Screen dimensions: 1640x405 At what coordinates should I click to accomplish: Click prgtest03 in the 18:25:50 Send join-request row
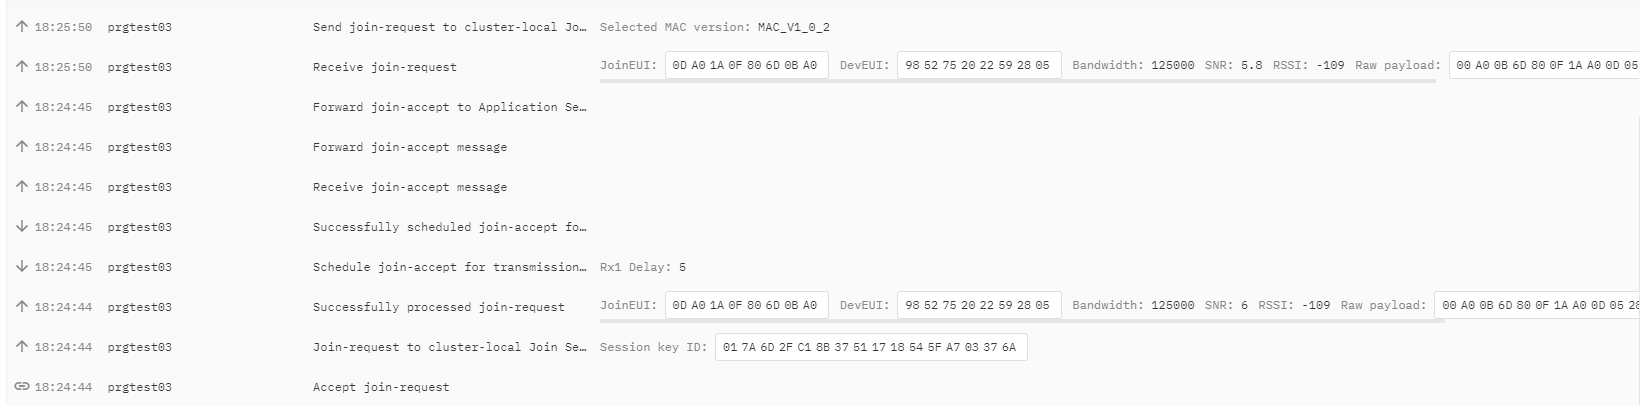(x=140, y=27)
